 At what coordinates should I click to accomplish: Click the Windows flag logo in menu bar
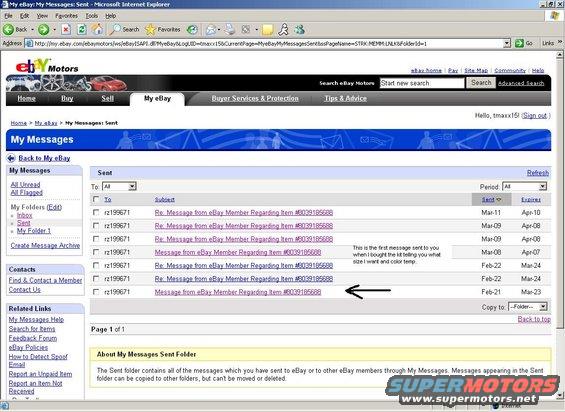point(555,15)
